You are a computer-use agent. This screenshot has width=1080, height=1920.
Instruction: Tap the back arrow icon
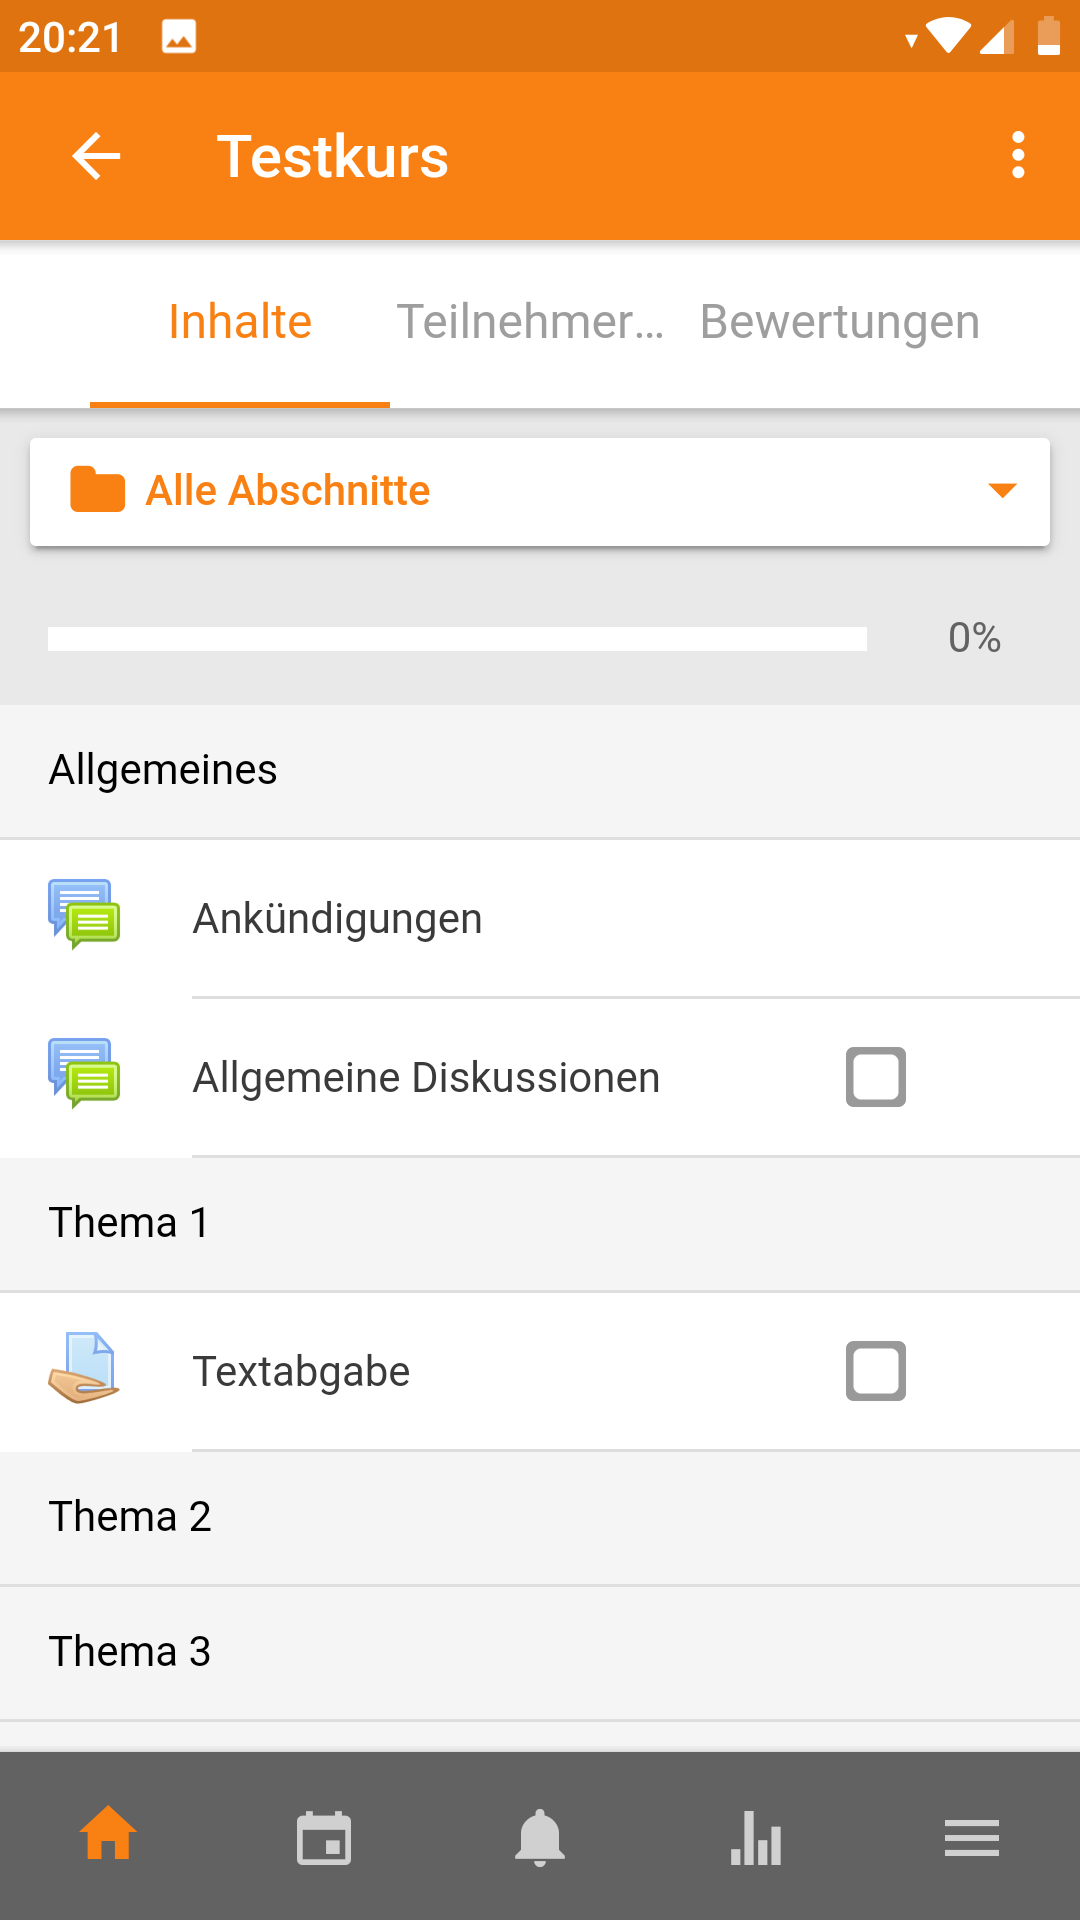point(96,156)
